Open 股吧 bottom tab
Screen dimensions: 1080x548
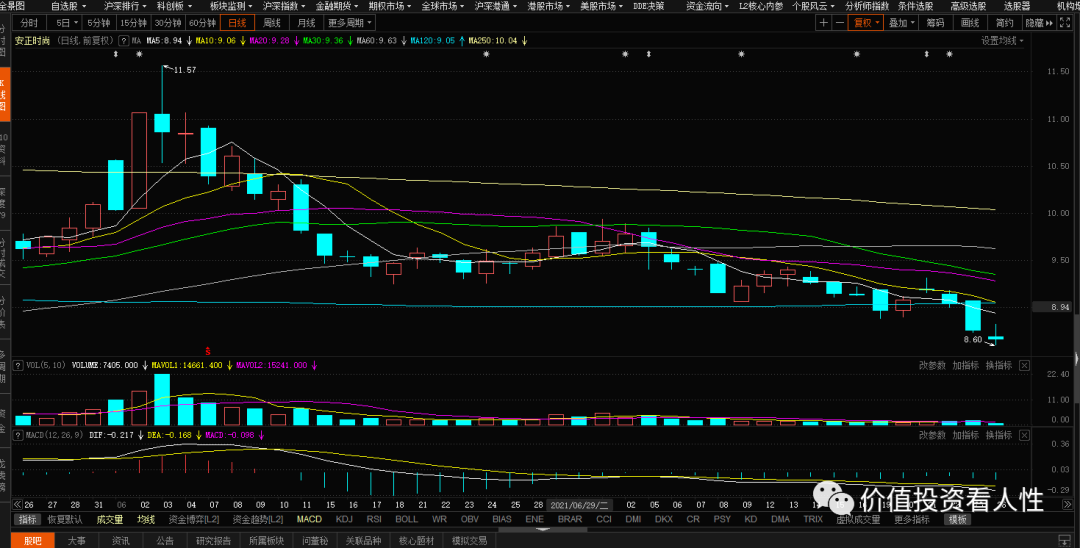pyautogui.click(x=32, y=540)
